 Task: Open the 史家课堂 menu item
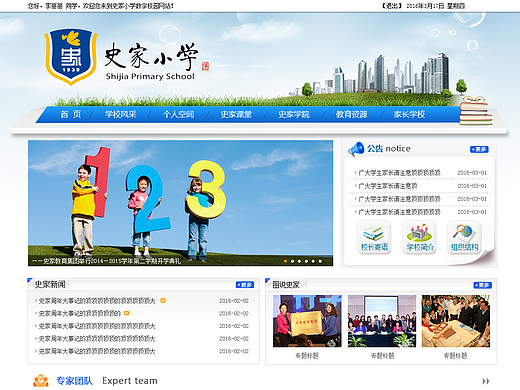click(236, 114)
